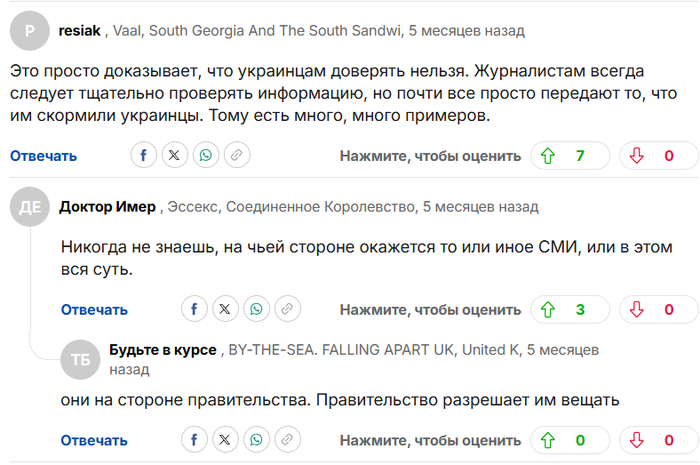Share Доктор Имер's comment on X
Screen dimensions: 700x465
point(225,309)
